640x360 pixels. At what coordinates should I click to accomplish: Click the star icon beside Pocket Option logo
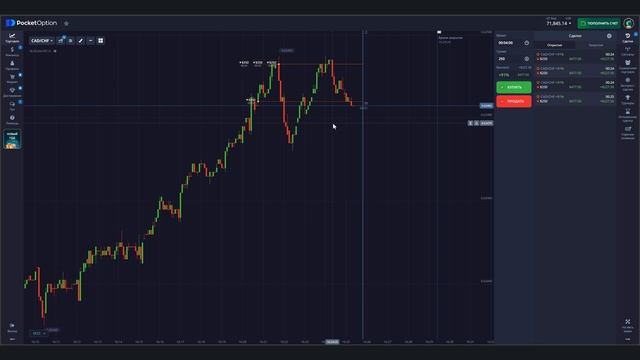[x=67, y=23]
